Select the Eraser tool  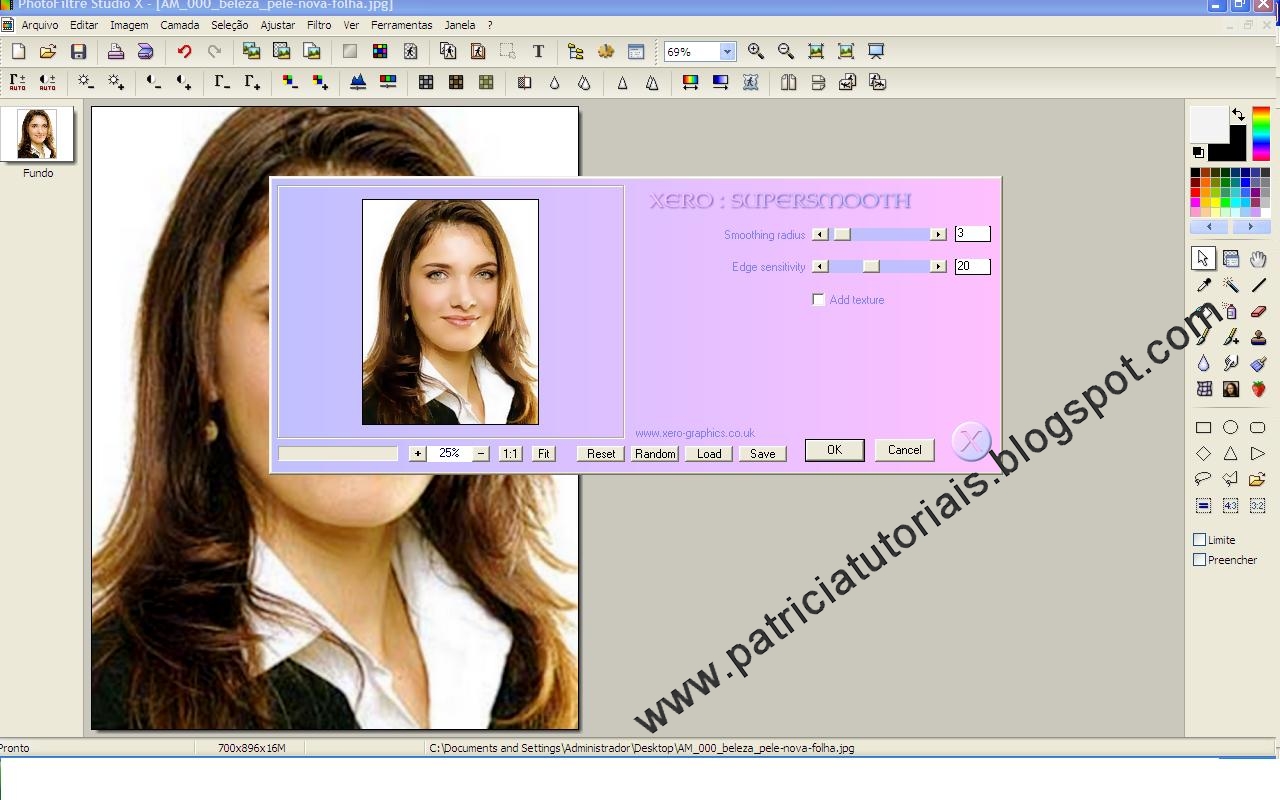[1258, 312]
